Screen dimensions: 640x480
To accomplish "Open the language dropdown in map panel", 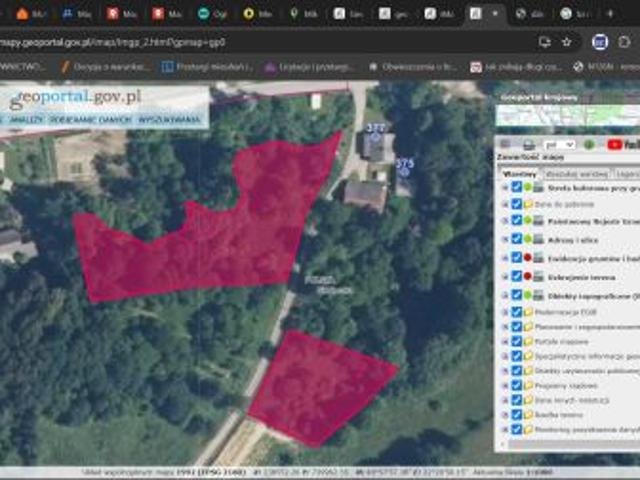I will [x=558, y=144].
